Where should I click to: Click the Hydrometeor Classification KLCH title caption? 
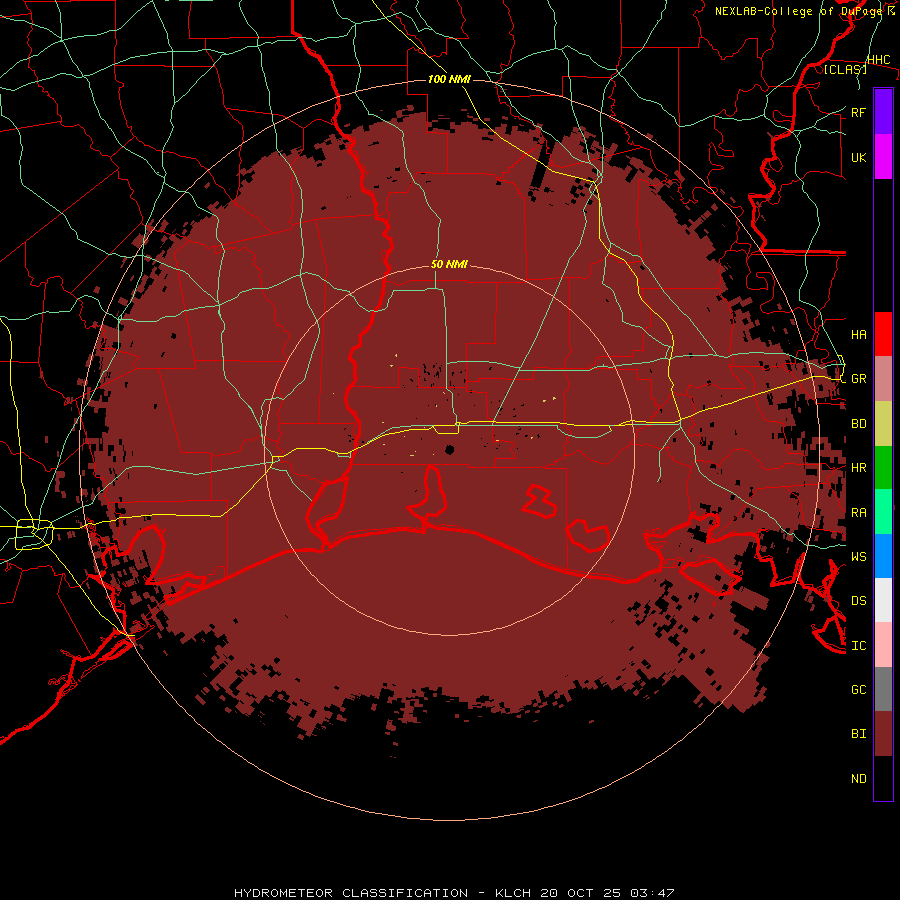pyautogui.click(x=454, y=893)
